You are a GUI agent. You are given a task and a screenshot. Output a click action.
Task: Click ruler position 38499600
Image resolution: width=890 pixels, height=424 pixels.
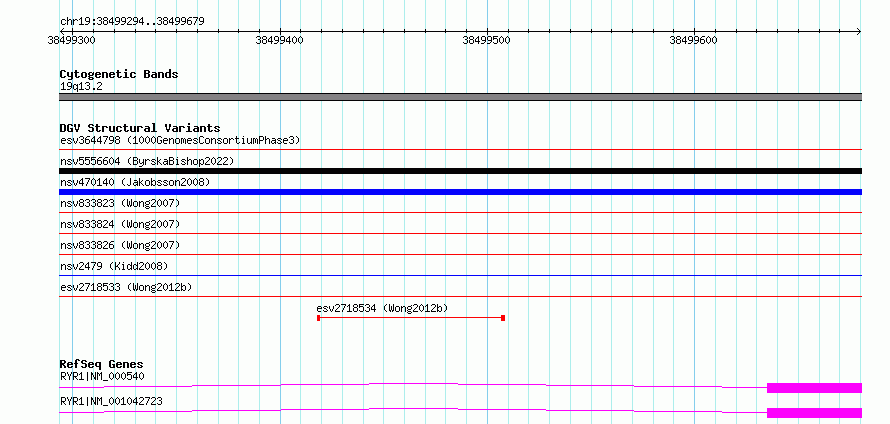coord(694,40)
